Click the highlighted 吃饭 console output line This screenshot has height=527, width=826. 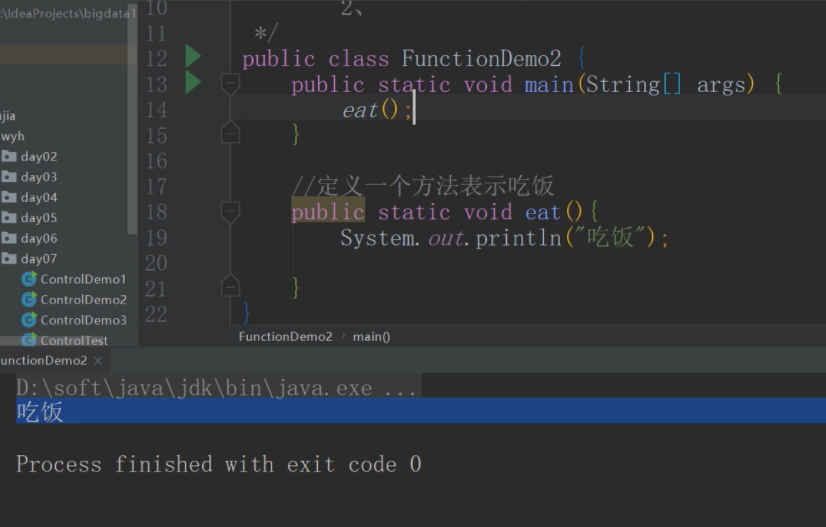pyautogui.click(x=421, y=411)
